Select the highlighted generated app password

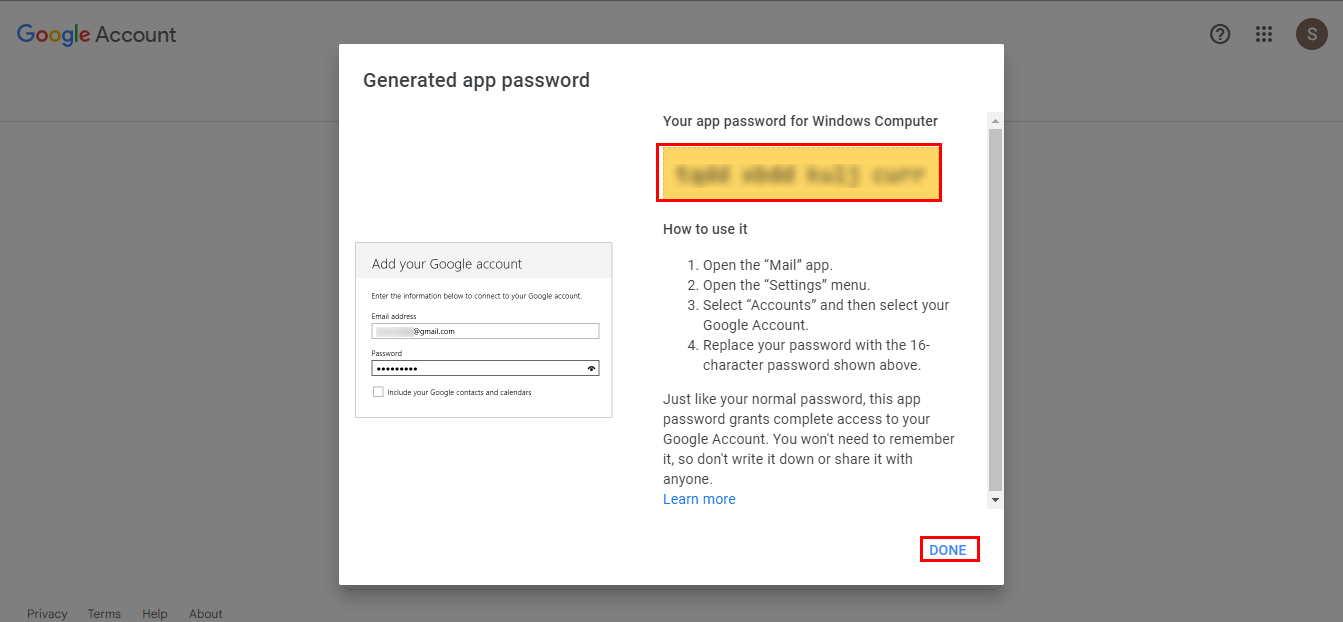click(798, 172)
